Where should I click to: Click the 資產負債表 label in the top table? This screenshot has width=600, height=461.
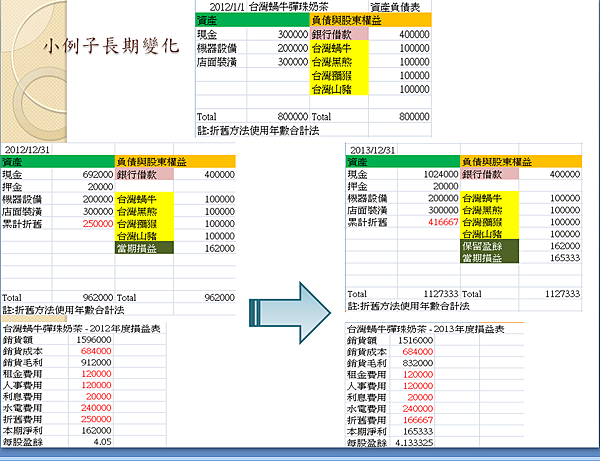(395, 7)
